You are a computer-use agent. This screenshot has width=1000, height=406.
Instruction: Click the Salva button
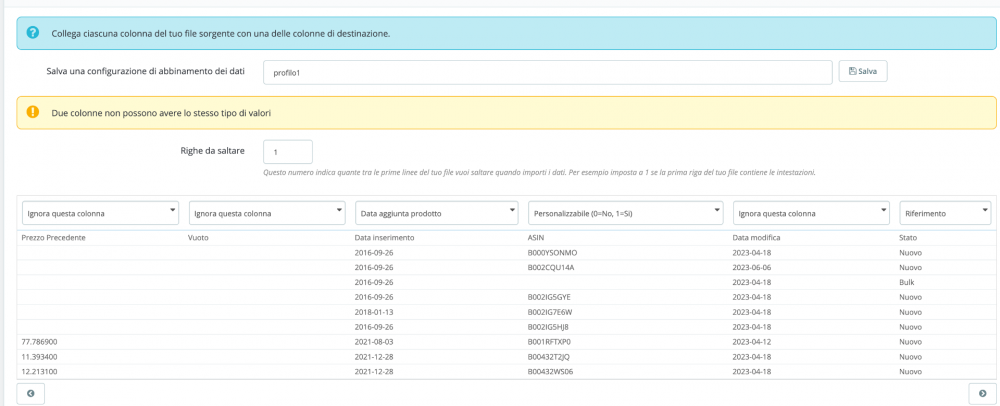[x=863, y=71]
